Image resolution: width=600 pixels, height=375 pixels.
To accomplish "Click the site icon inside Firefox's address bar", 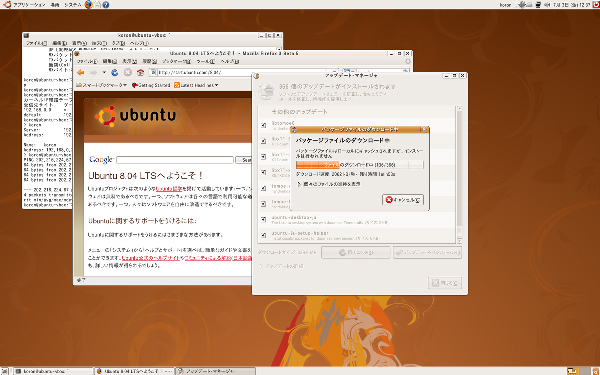I will pos(153,72).
